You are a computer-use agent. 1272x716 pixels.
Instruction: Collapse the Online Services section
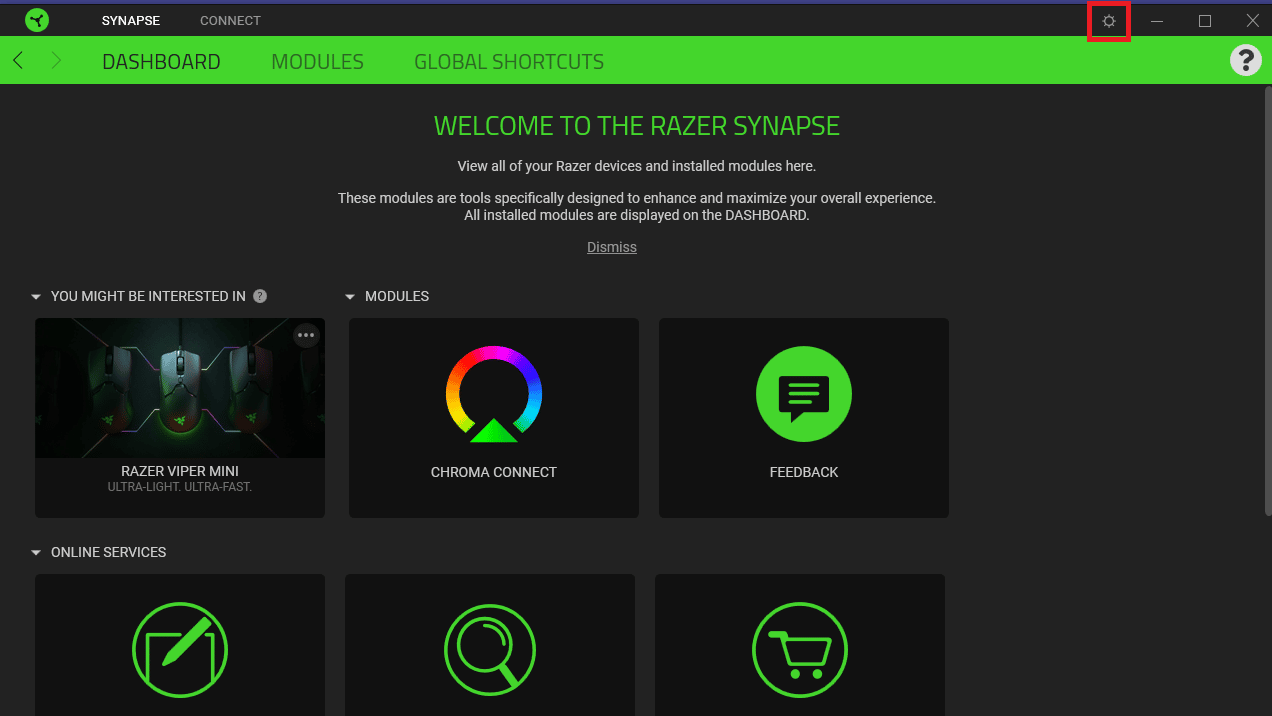[36, 552]
